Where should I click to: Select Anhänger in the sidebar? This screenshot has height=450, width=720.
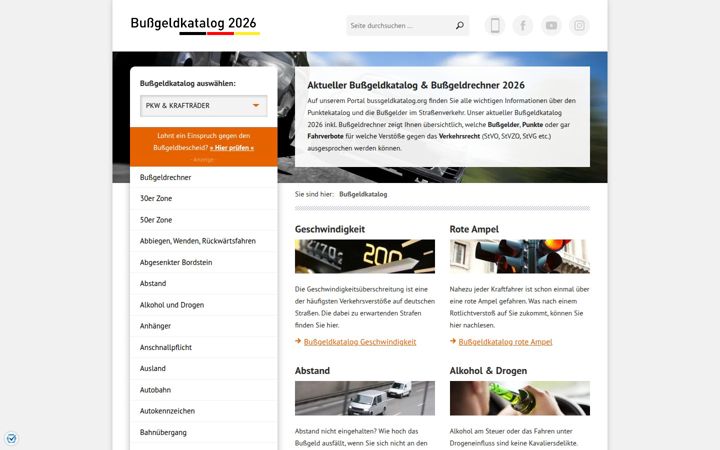point(204,326)
